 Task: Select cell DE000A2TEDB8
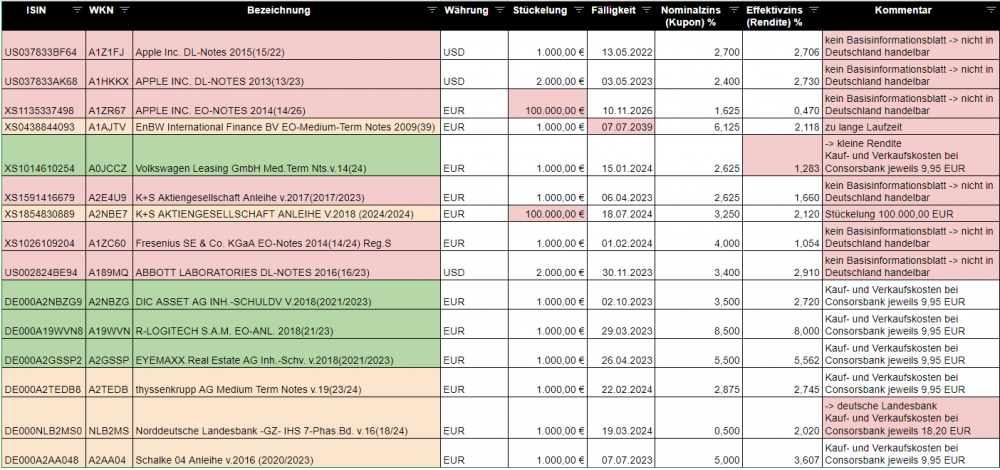coord(43,383)
